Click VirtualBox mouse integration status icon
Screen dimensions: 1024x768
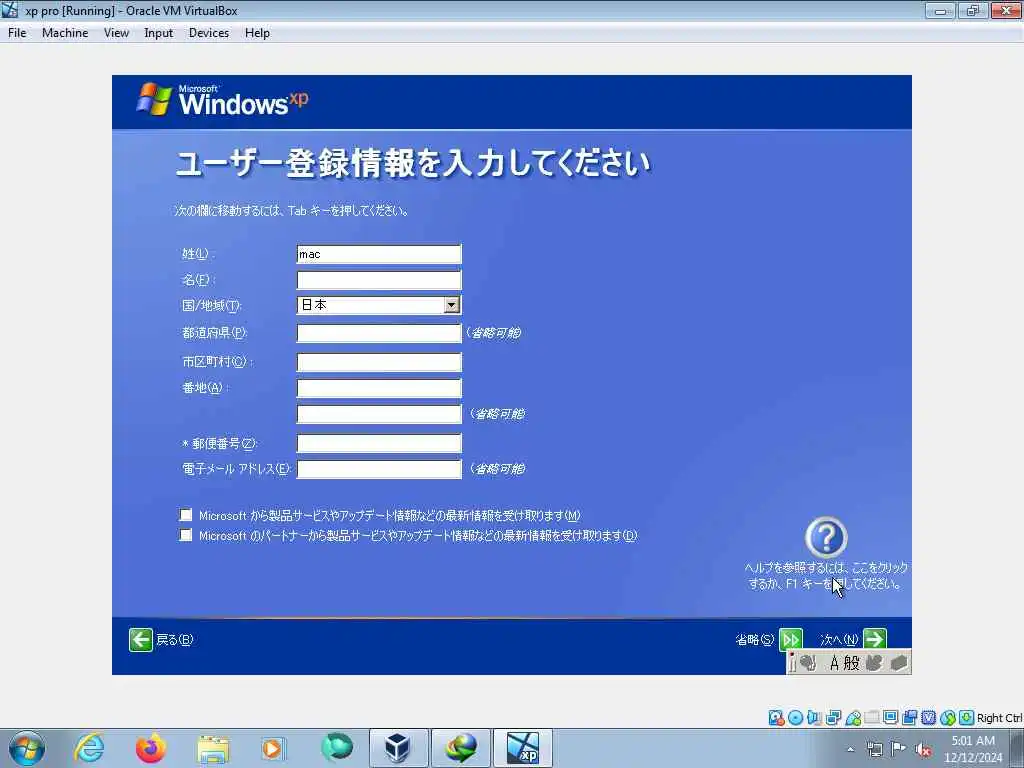[948, 718]
